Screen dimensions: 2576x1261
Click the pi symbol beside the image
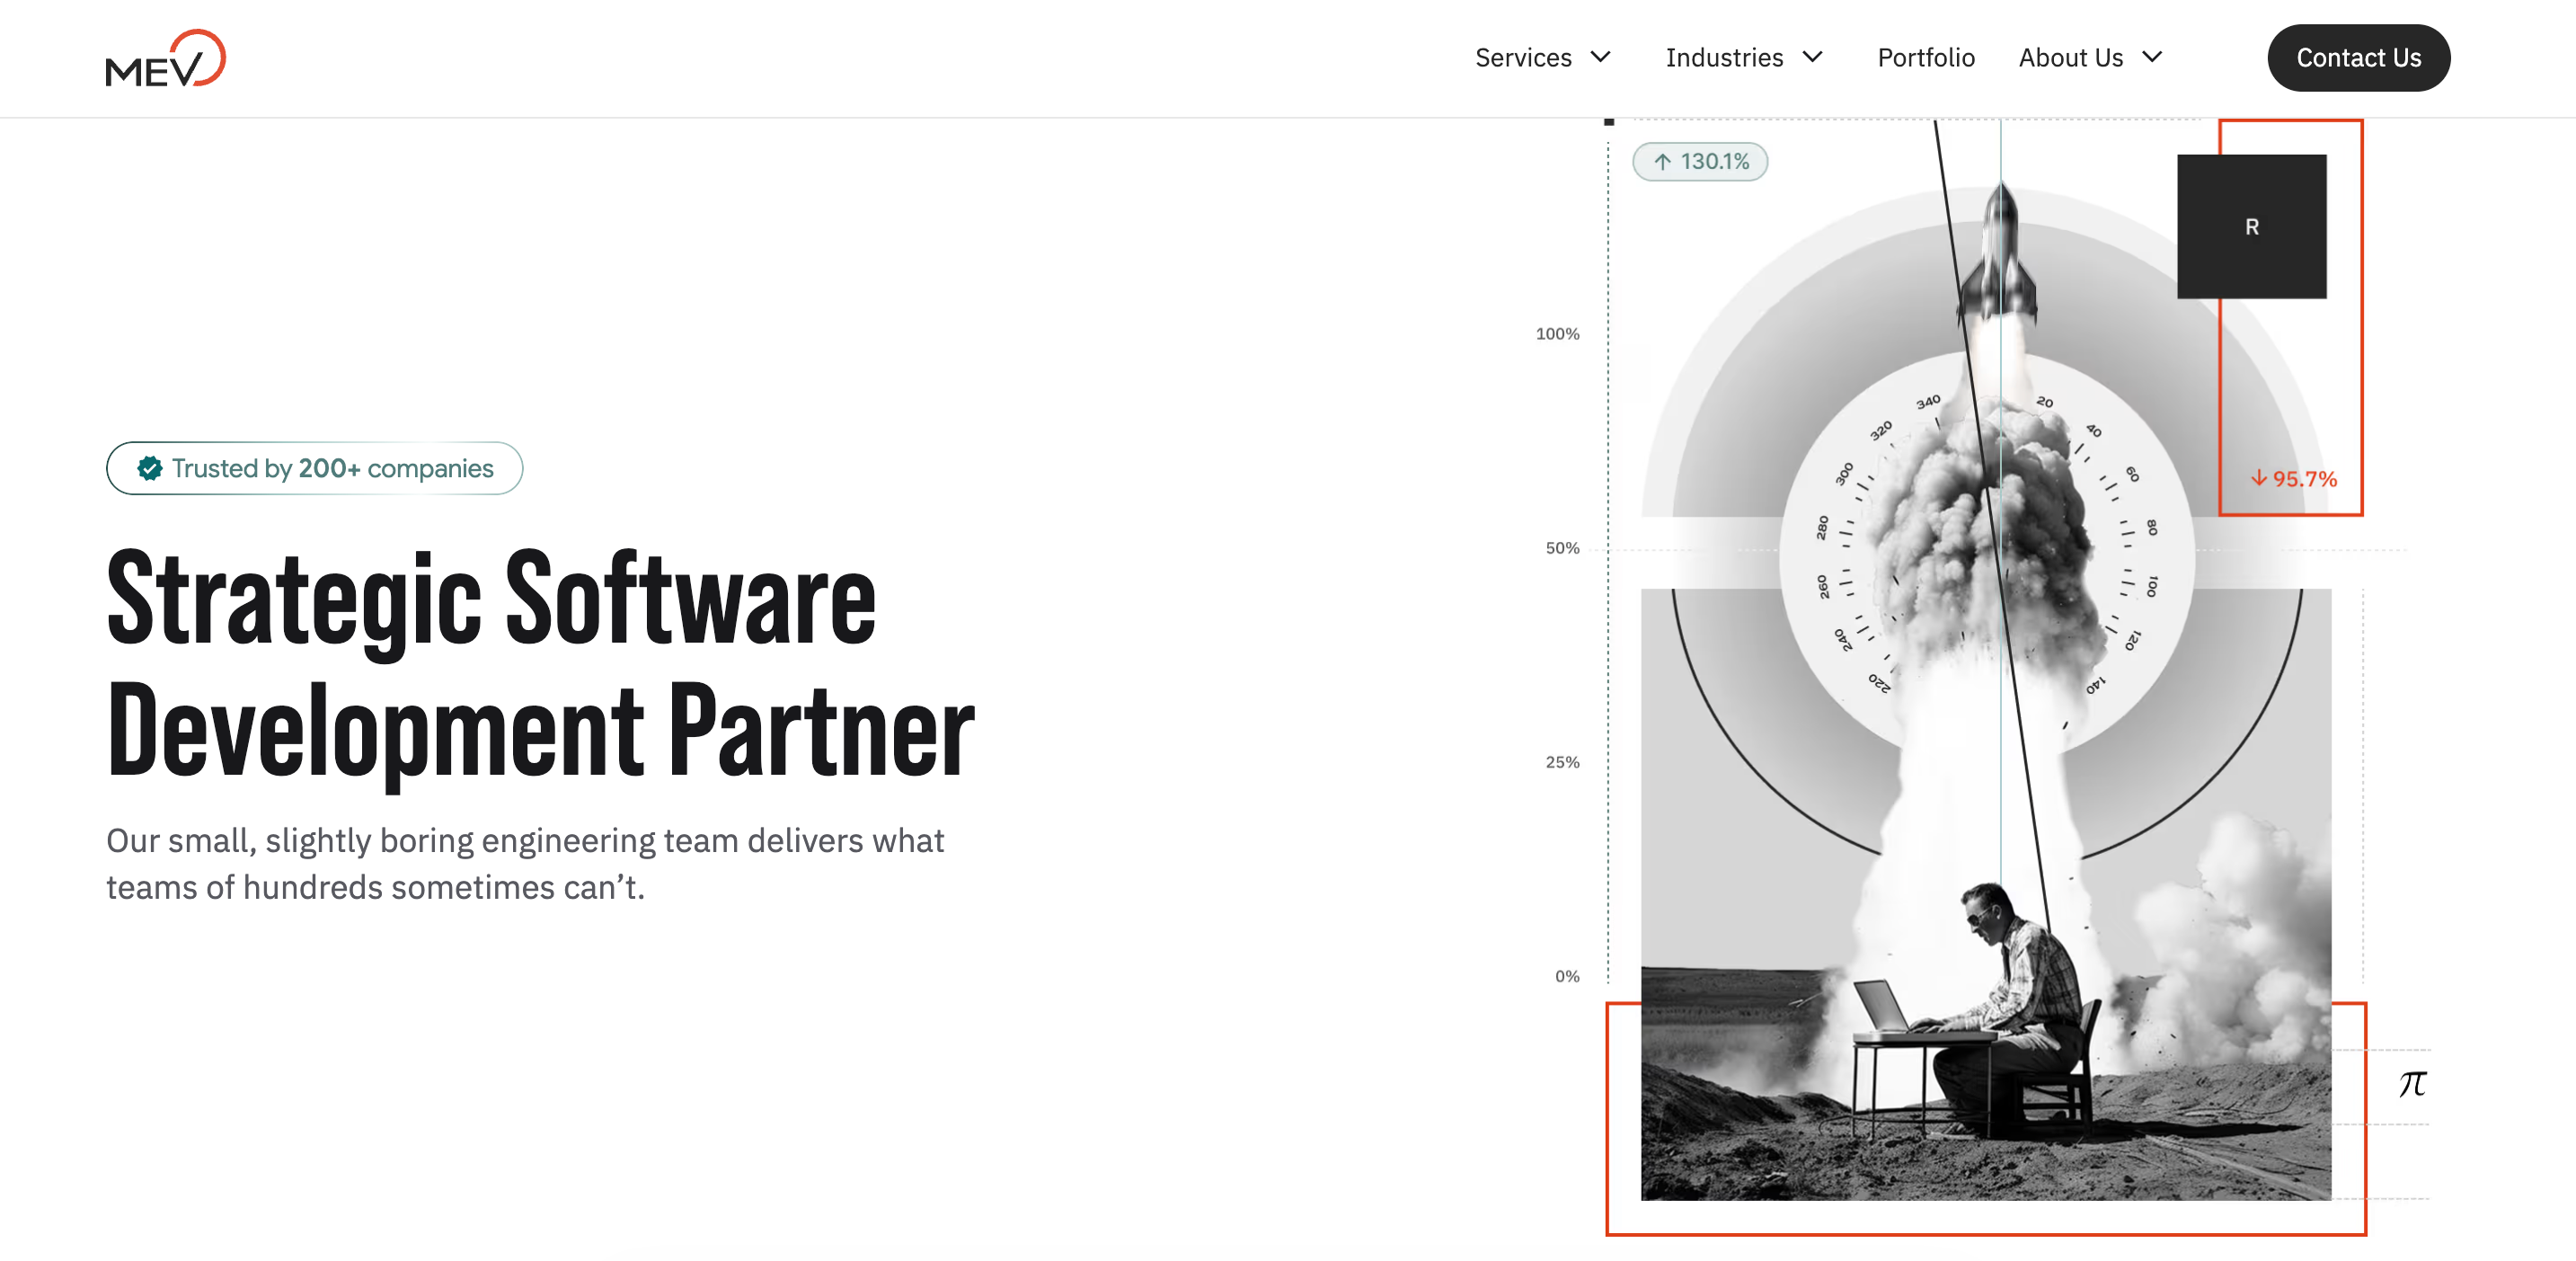pos(2412,1083)
